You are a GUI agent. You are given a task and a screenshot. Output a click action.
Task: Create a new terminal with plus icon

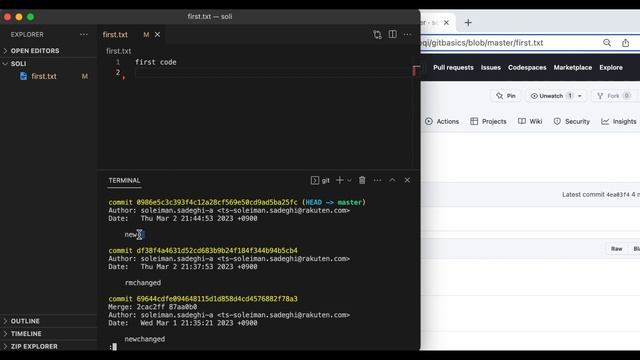pyautogui.click(x=339, y=180)
